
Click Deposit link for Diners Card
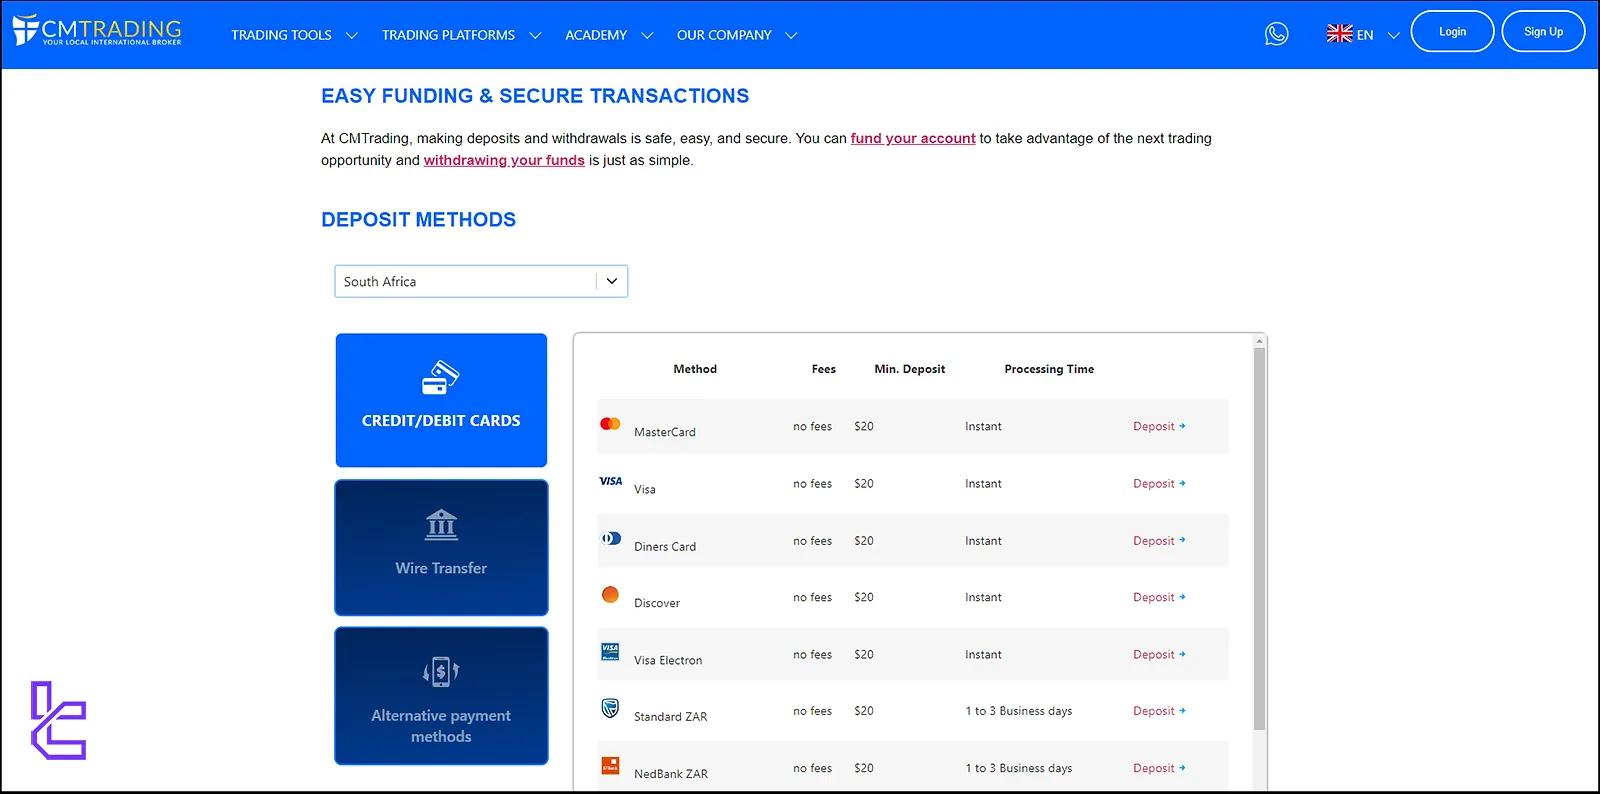pos(1159,540)
